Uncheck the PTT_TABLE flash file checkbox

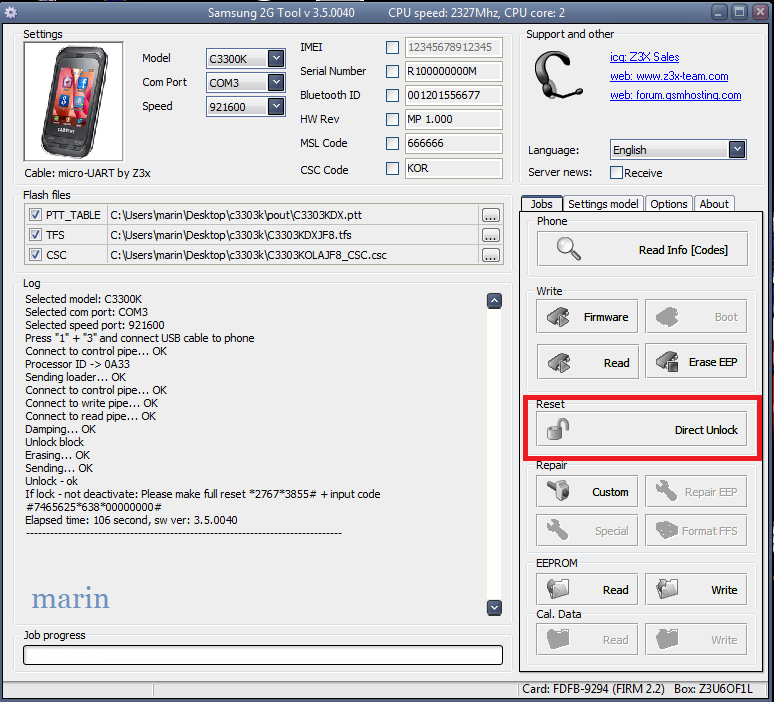(x=35, y=215)
